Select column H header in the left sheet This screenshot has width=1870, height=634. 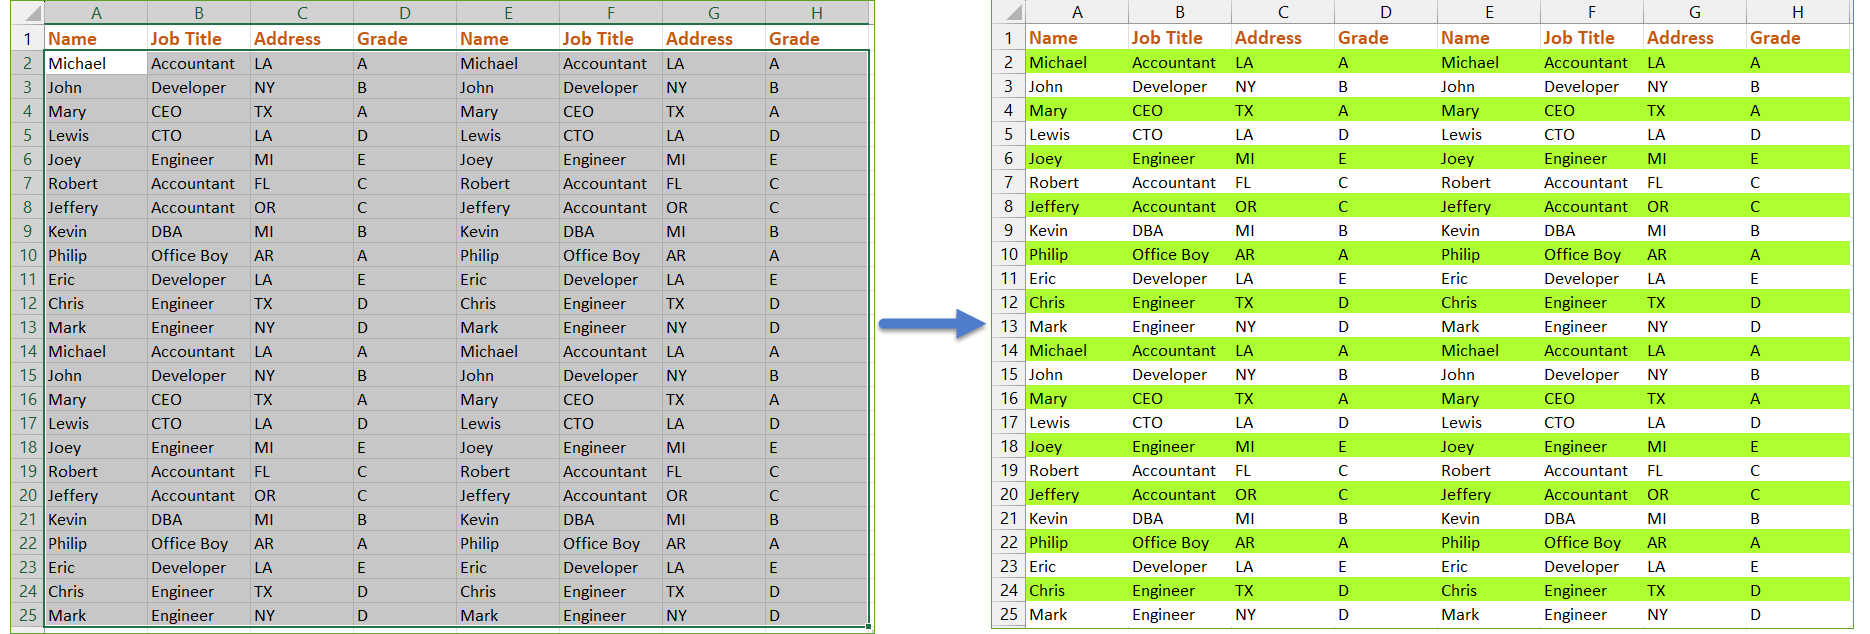pyautogui.click(x=817, y=13)
